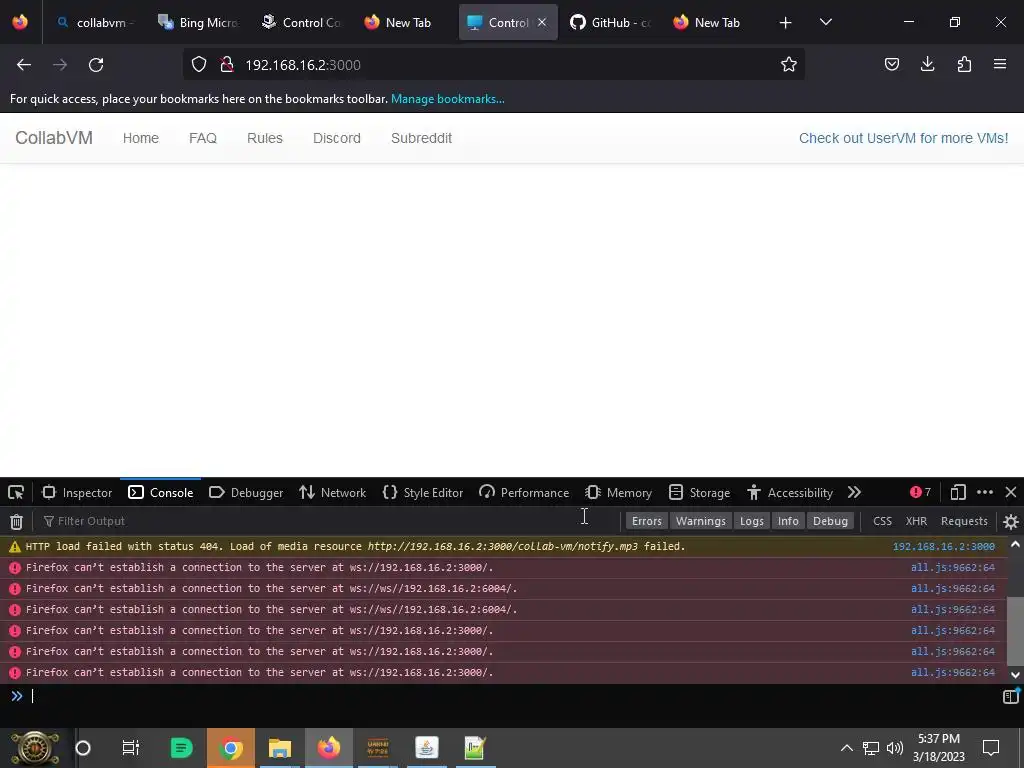The width and height of the screenshot is (1024, 768).
Task: Open the console settings gear icon
Action: (1010, 521)
